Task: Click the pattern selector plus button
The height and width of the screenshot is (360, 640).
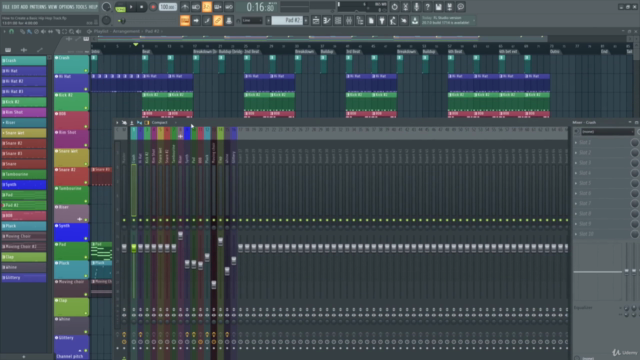Action: (x=306, y=20)
